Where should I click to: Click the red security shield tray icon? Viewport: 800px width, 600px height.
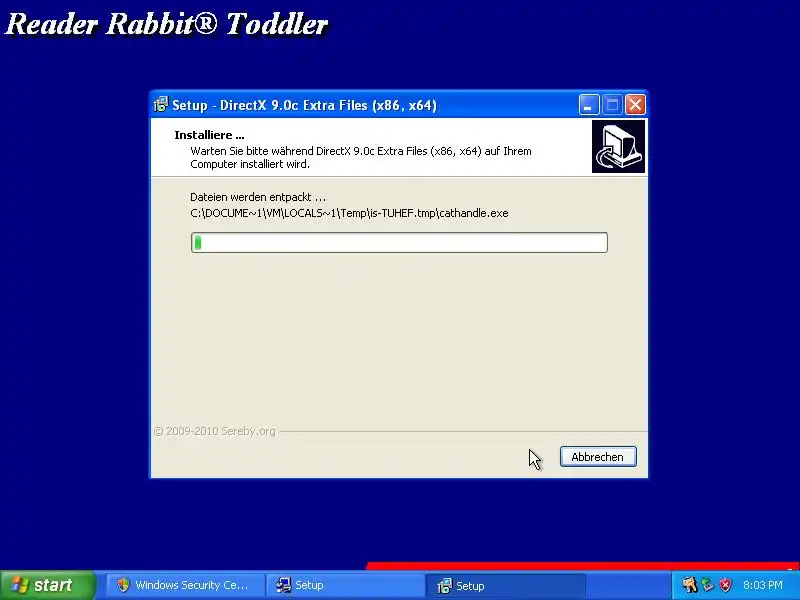[725, 585]
